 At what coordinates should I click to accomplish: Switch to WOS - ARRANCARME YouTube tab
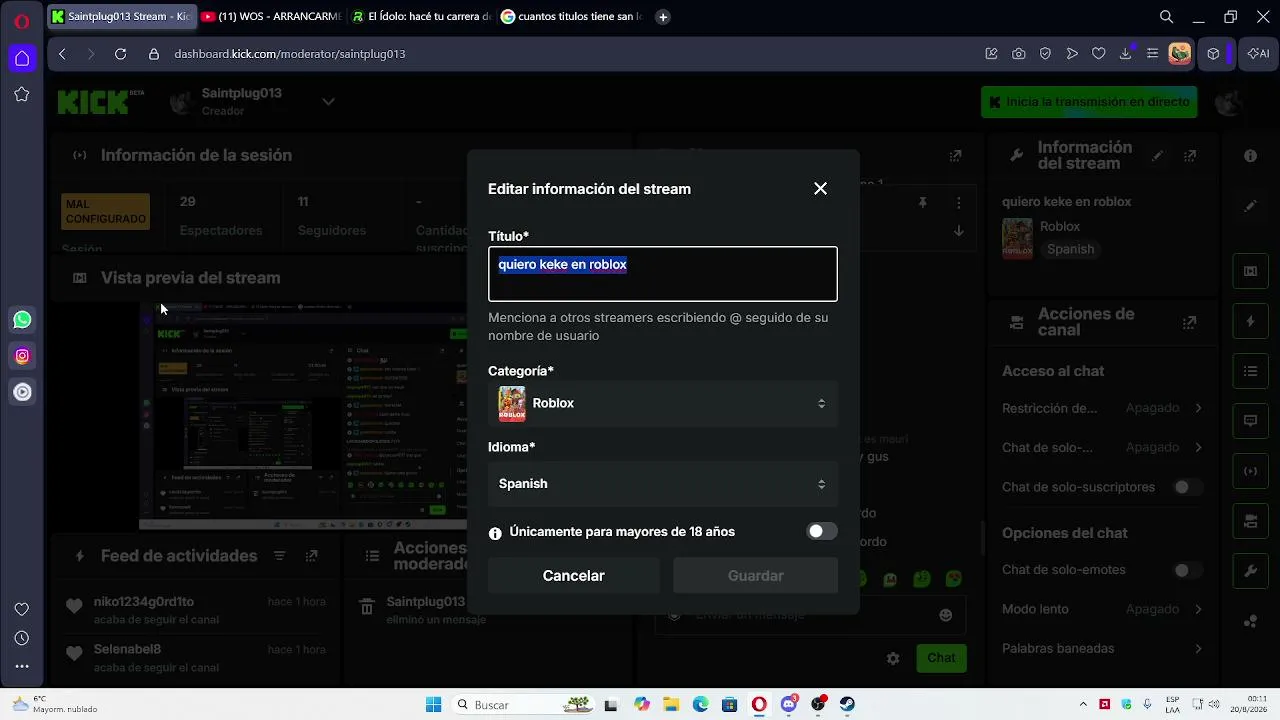pos(270,16)
